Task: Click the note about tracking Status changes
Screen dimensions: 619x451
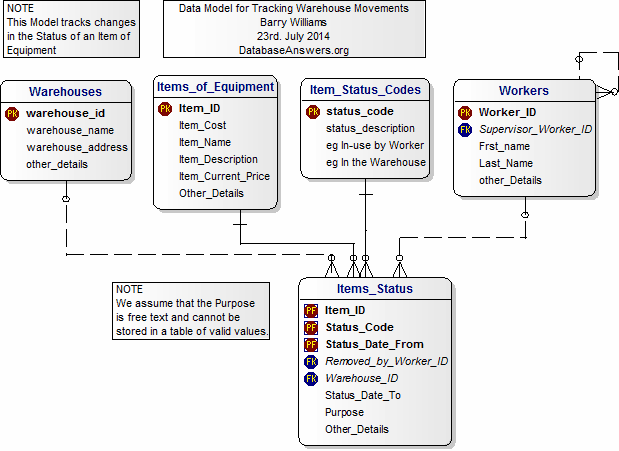Action: click(x=71, y=29)
